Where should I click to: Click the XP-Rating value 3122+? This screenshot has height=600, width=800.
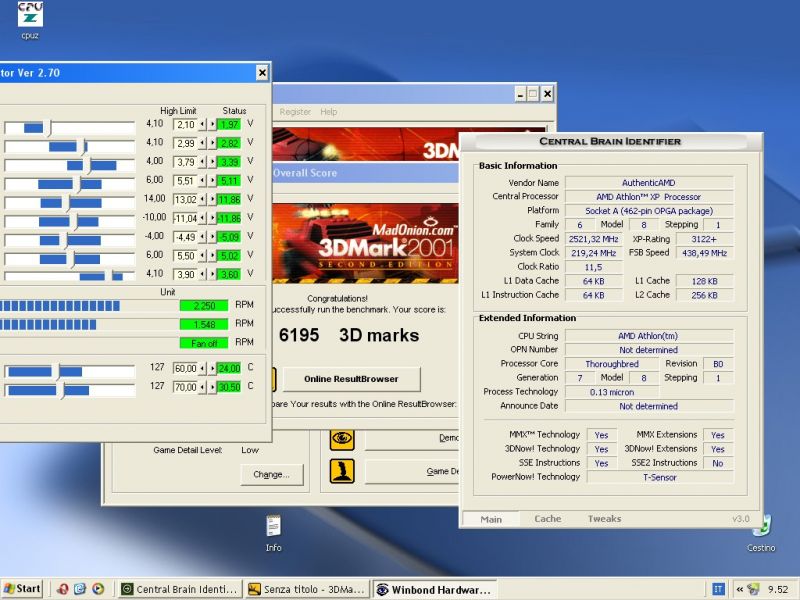tap(704, 239)
